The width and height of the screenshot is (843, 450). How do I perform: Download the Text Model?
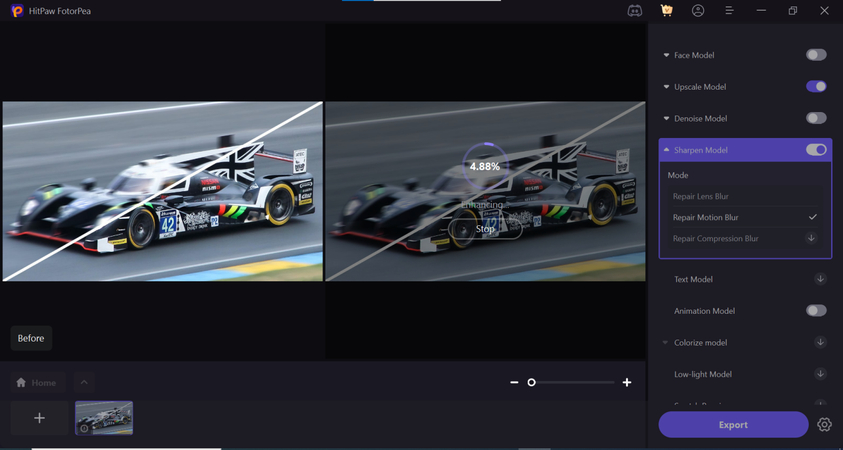click(820, 279)
